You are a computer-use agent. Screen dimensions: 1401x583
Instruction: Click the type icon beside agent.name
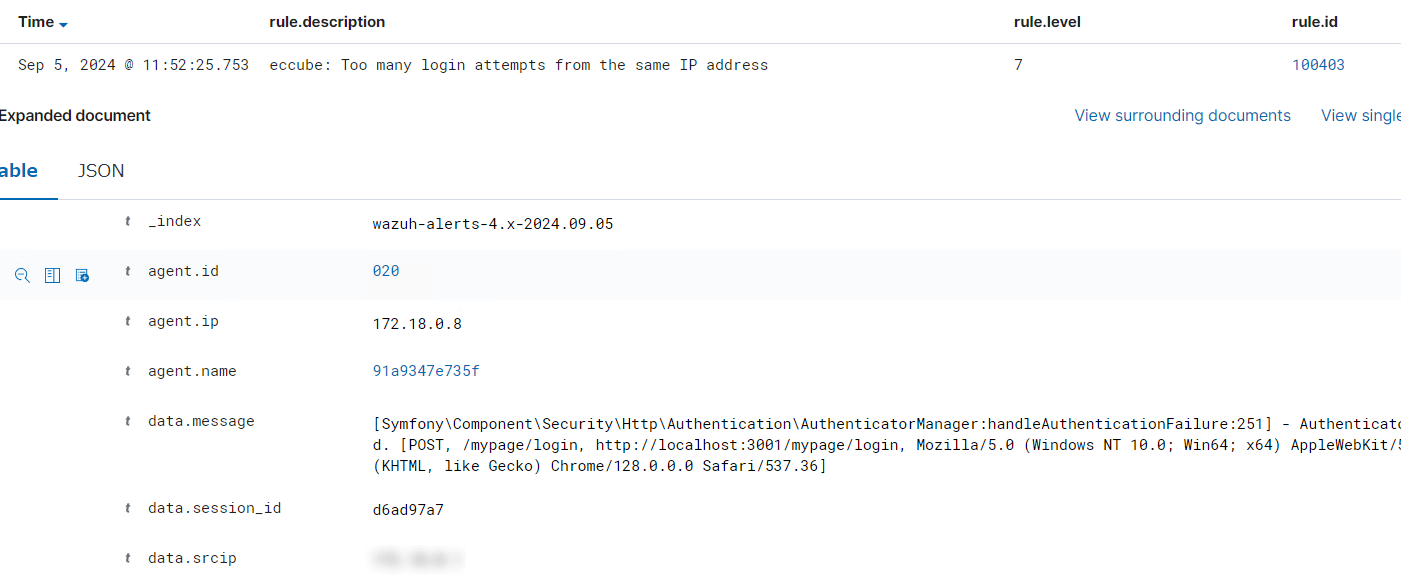(x=128, y=372)
